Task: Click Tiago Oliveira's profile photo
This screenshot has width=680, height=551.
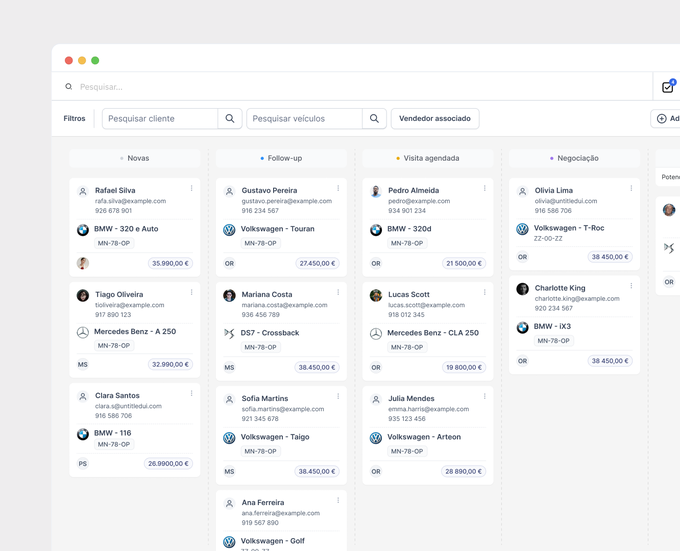Action: tap(83, 296)
